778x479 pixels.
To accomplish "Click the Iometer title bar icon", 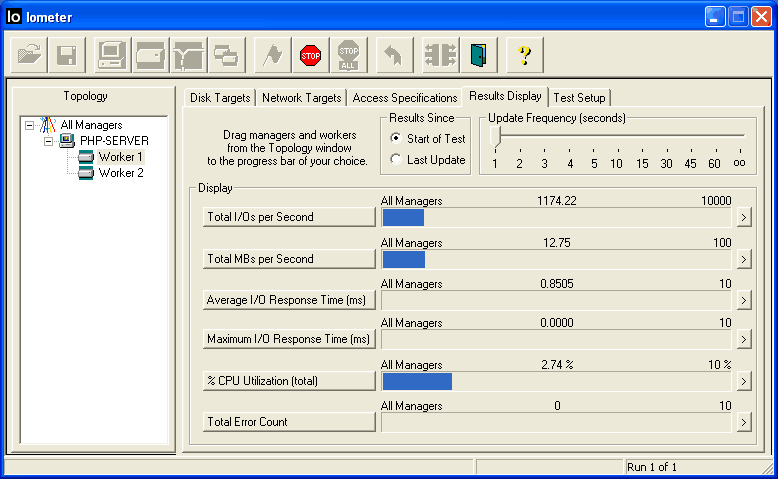I will coord(14,16).
